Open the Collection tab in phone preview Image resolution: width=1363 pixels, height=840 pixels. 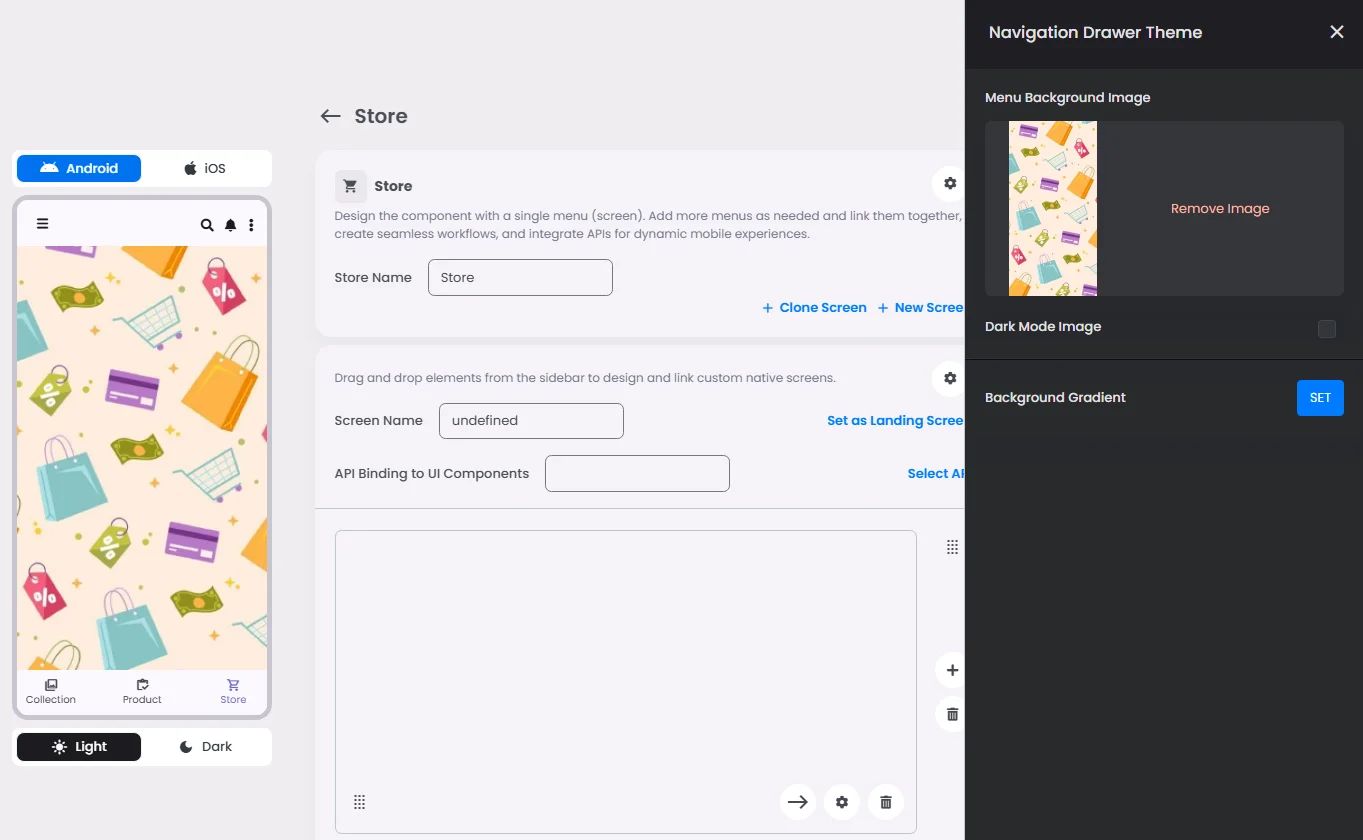(51, 692)
